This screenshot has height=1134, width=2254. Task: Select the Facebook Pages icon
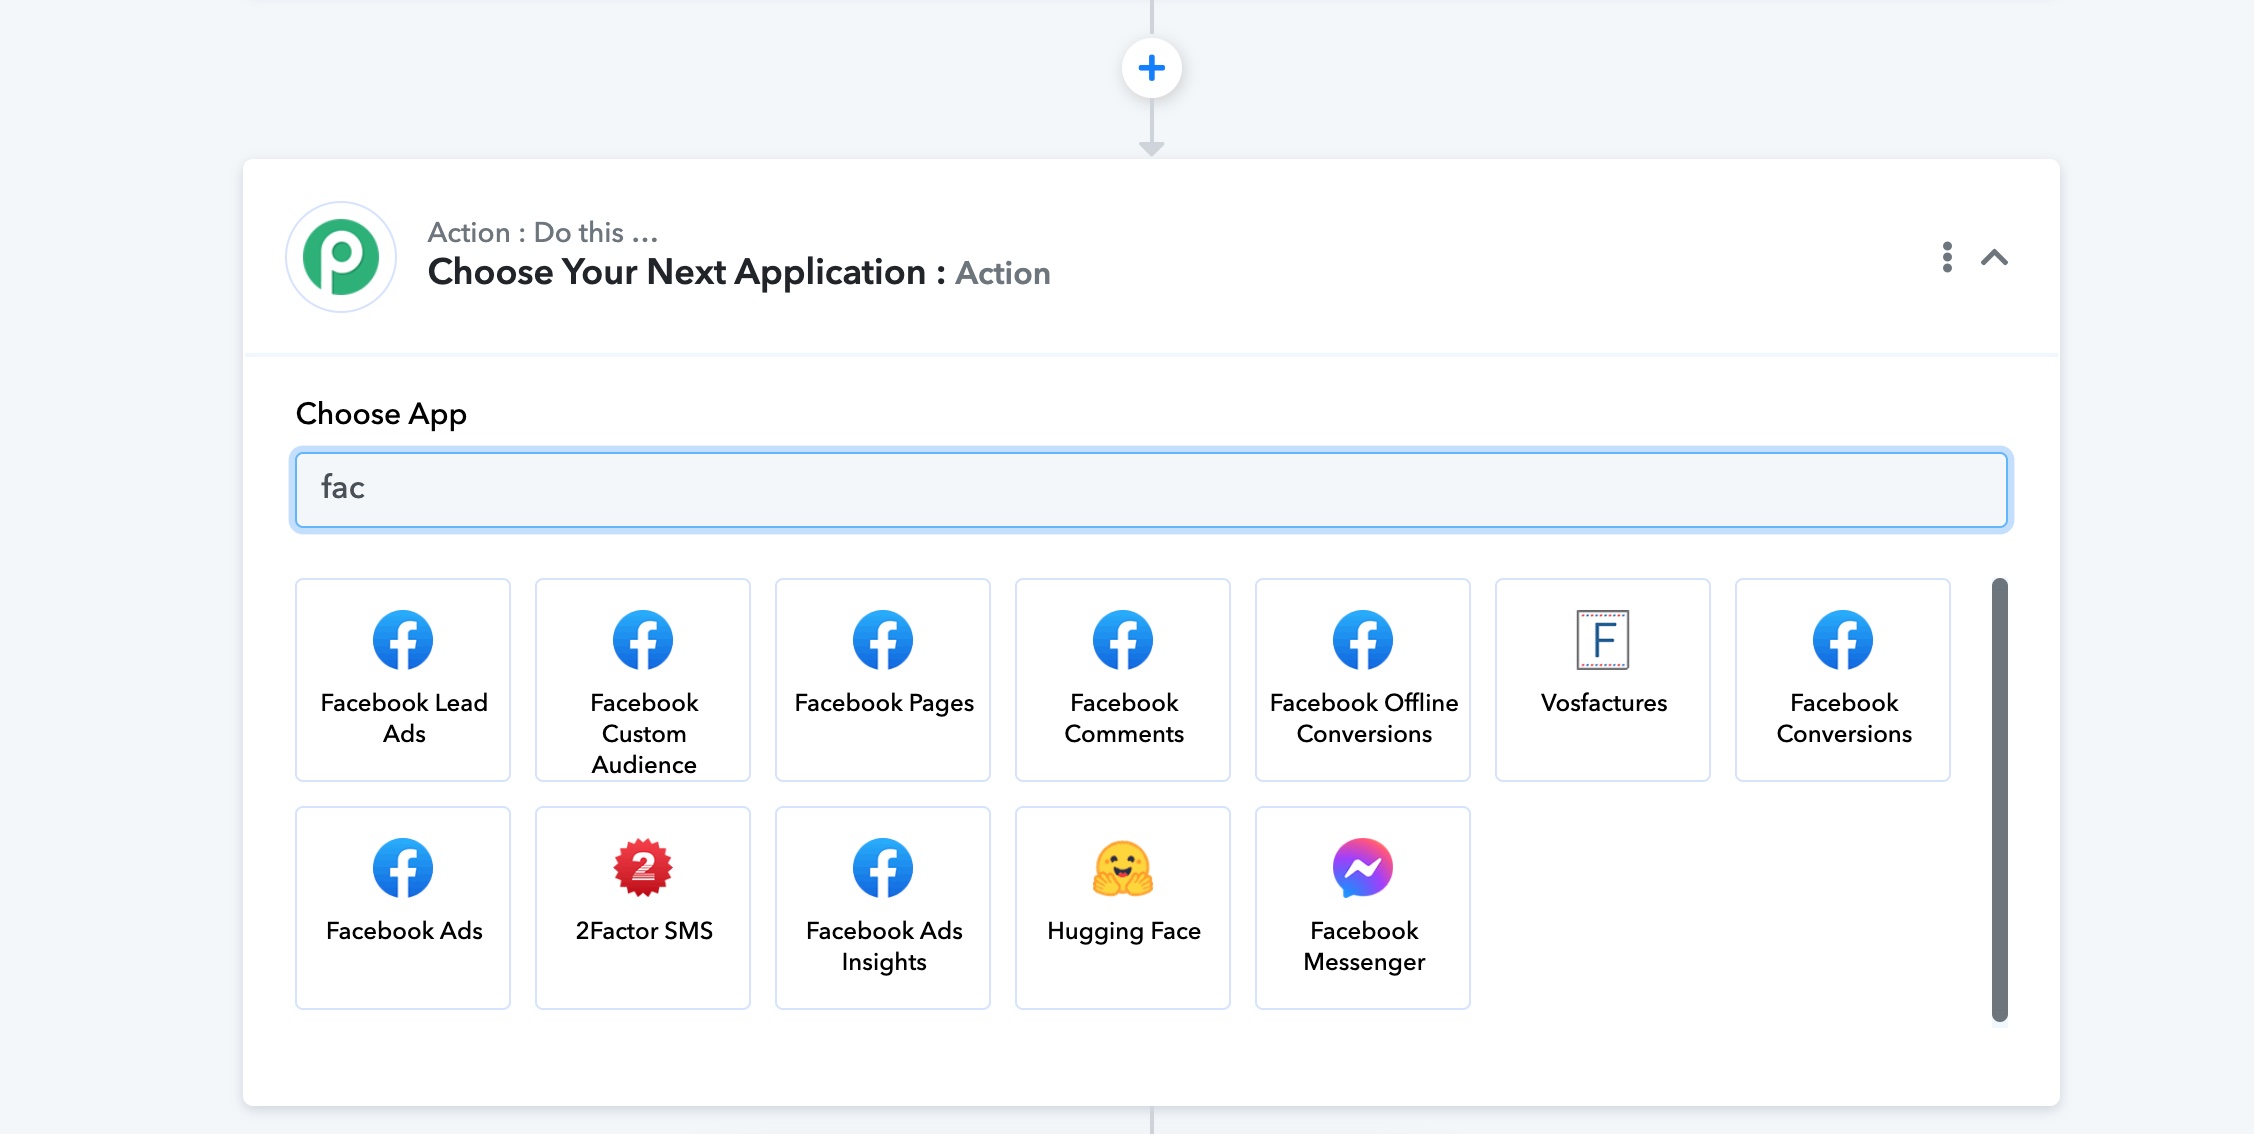click(883, 640)
